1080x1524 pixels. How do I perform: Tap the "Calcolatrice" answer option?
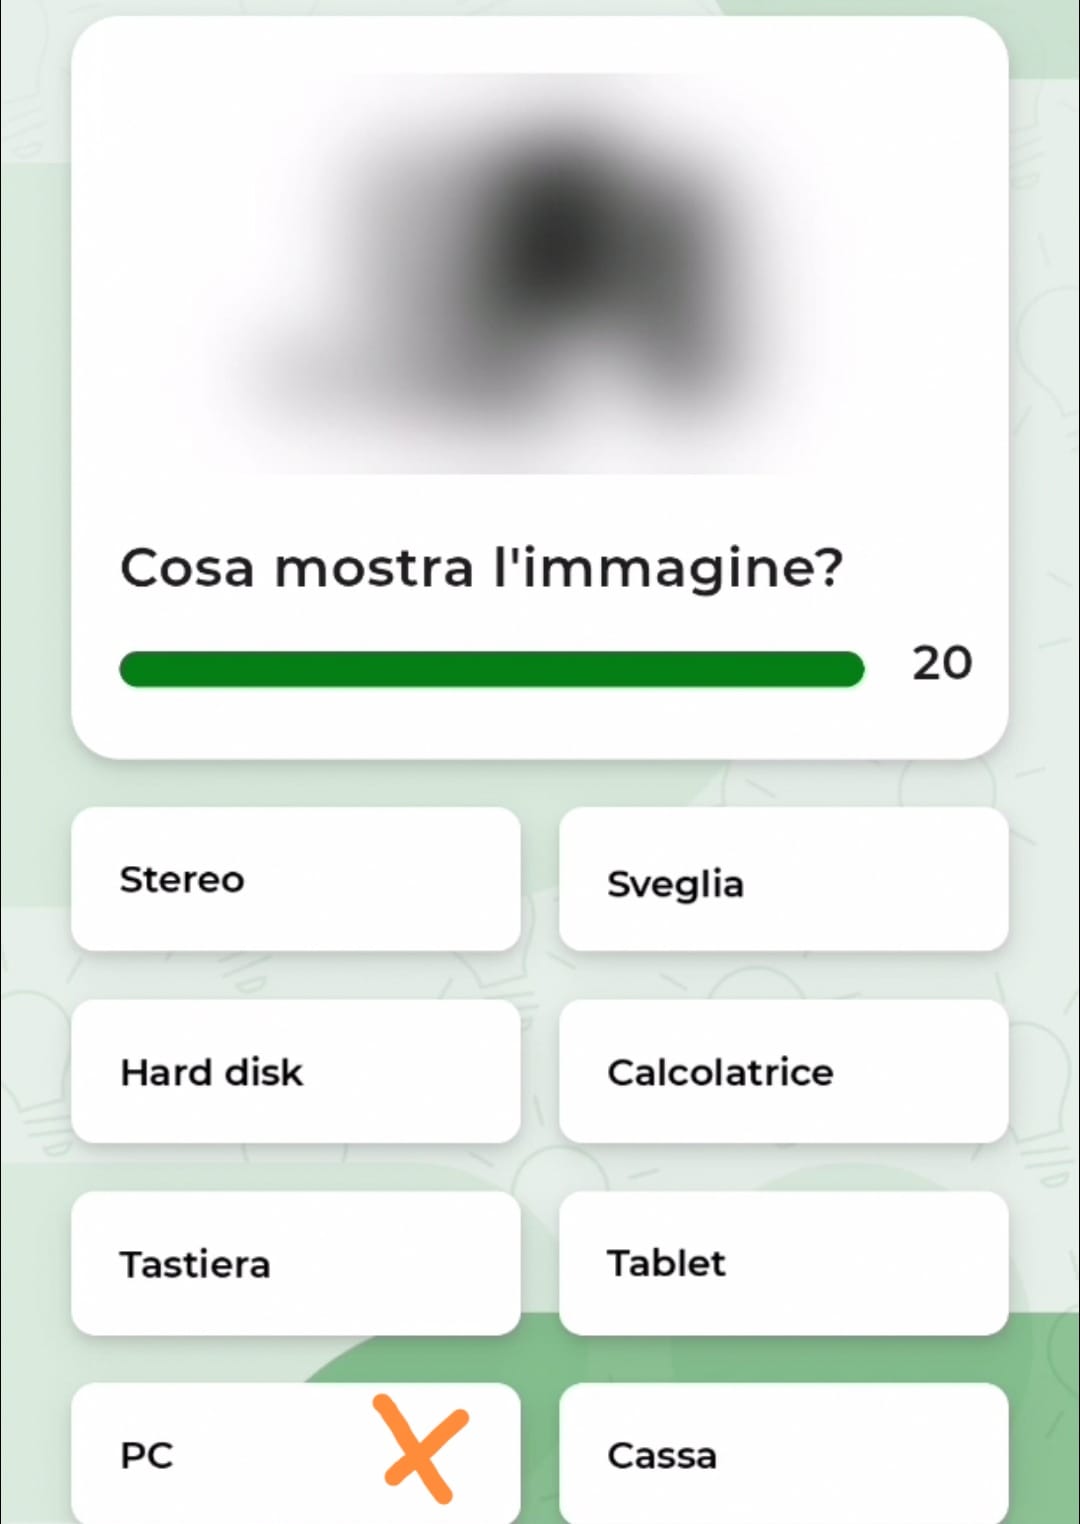pyautogui.click(x=783, y=1071)
